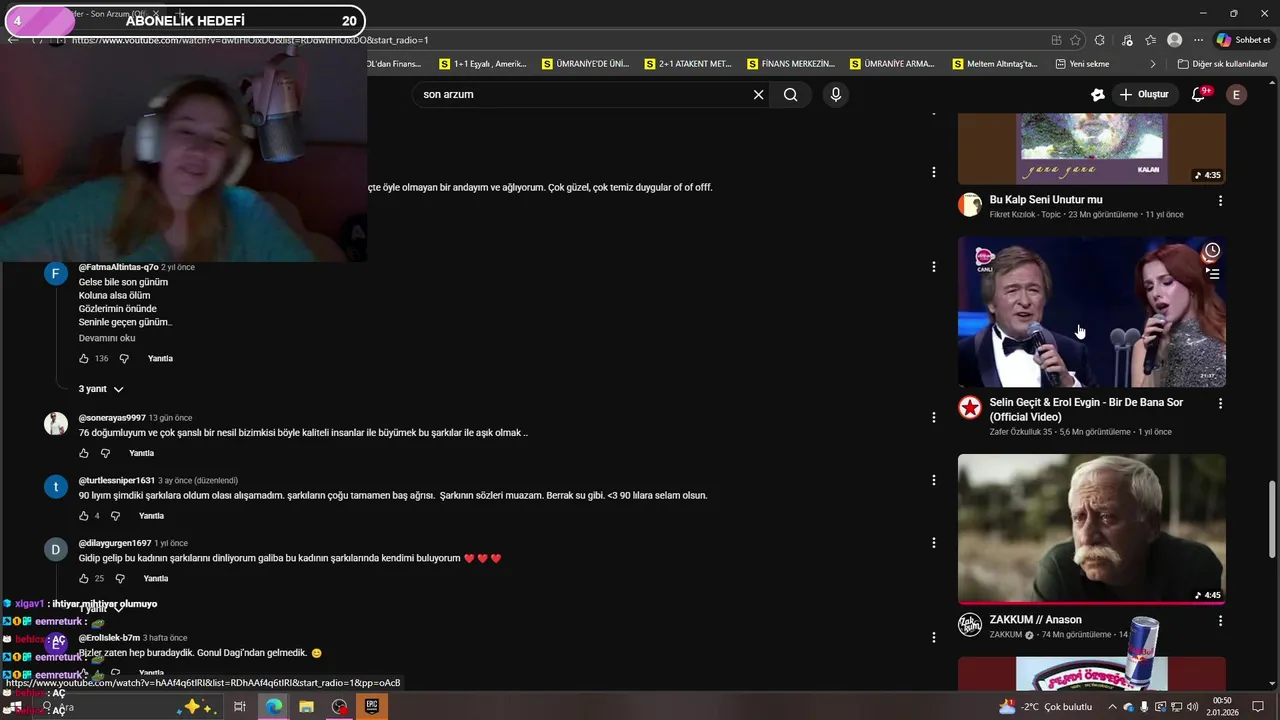Open the Zafer Özkulluk channel red star avatar
This screenshot has height=720, width=1280.
(970, 407)
